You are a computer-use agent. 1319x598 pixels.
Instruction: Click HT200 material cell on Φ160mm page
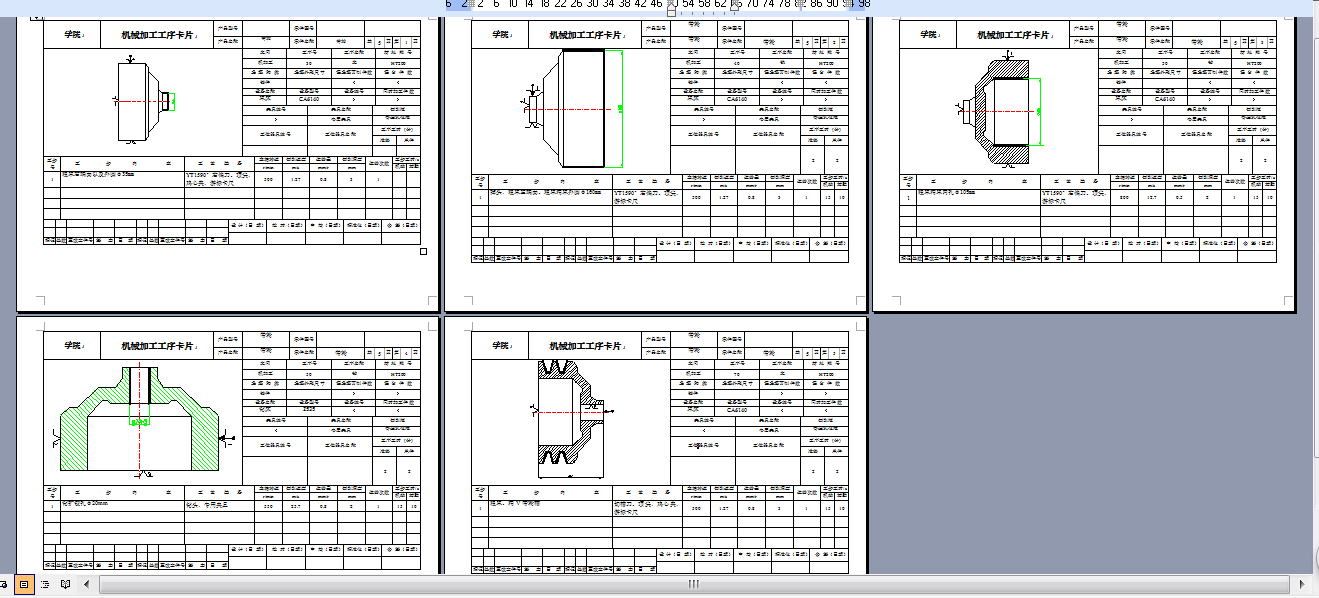pyautogui.click(x=825, y=63)
